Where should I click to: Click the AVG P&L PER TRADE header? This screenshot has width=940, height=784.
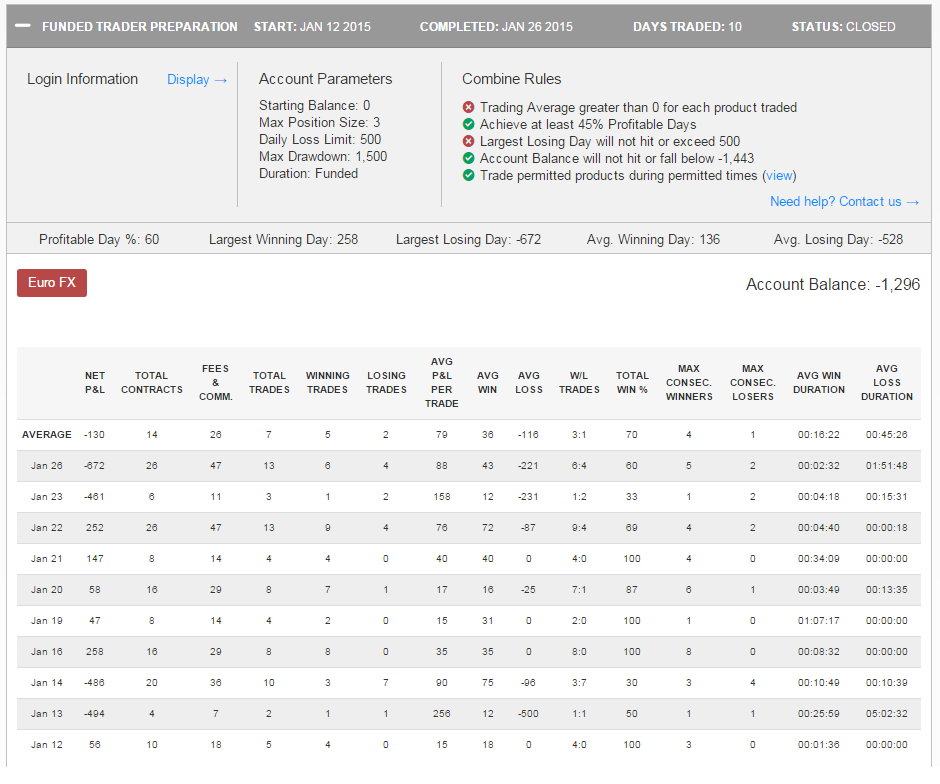tap(442, 382)
